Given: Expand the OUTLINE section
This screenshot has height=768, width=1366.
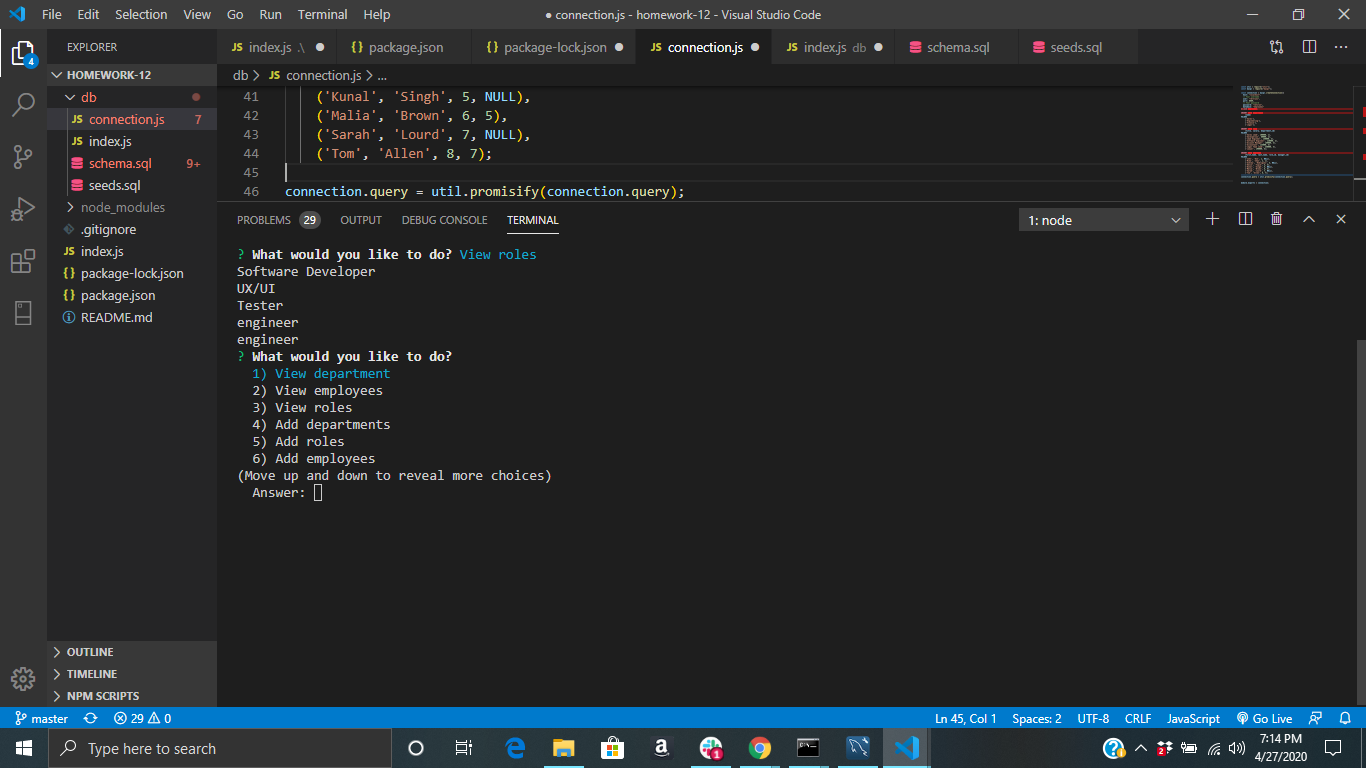Looking at the screenshot, I should coord(132,652).
